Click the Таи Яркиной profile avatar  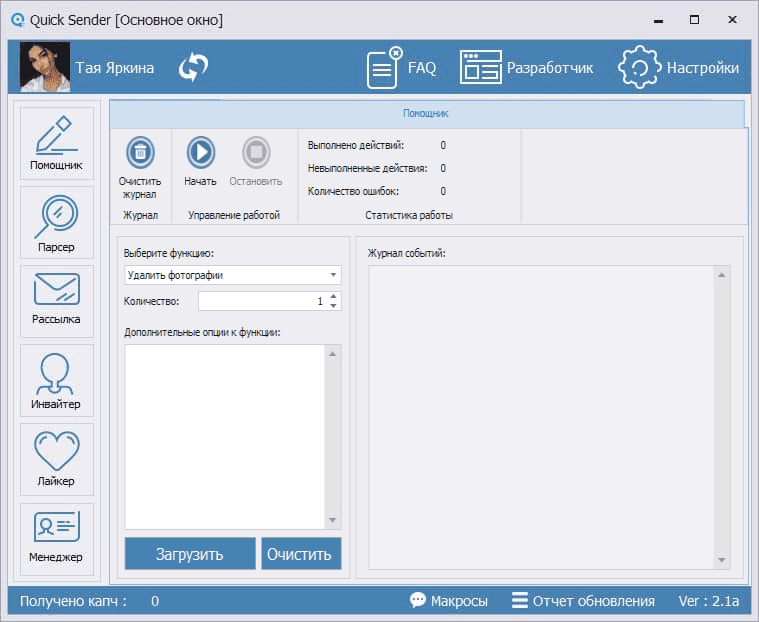click(45, 68)
